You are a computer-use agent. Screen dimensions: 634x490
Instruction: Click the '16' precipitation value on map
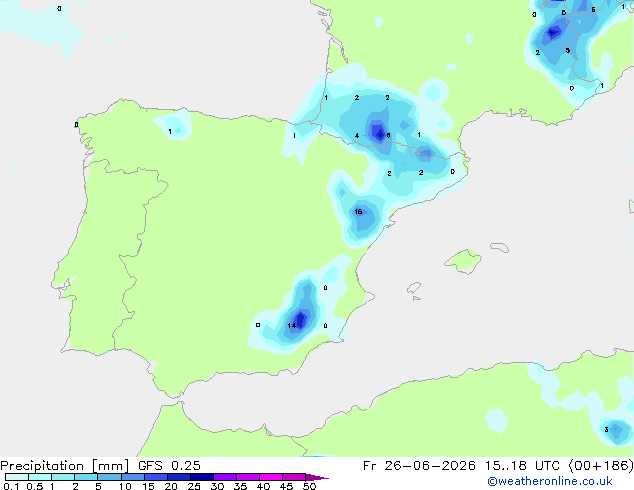tap(358, 211)
